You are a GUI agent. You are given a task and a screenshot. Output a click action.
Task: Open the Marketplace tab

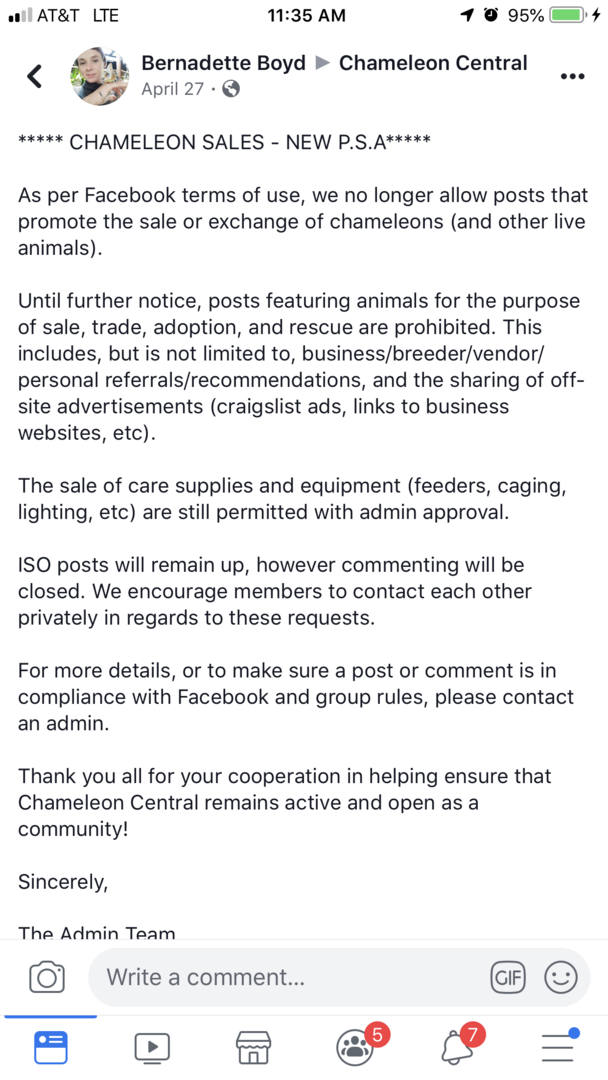coord(253,1047)
